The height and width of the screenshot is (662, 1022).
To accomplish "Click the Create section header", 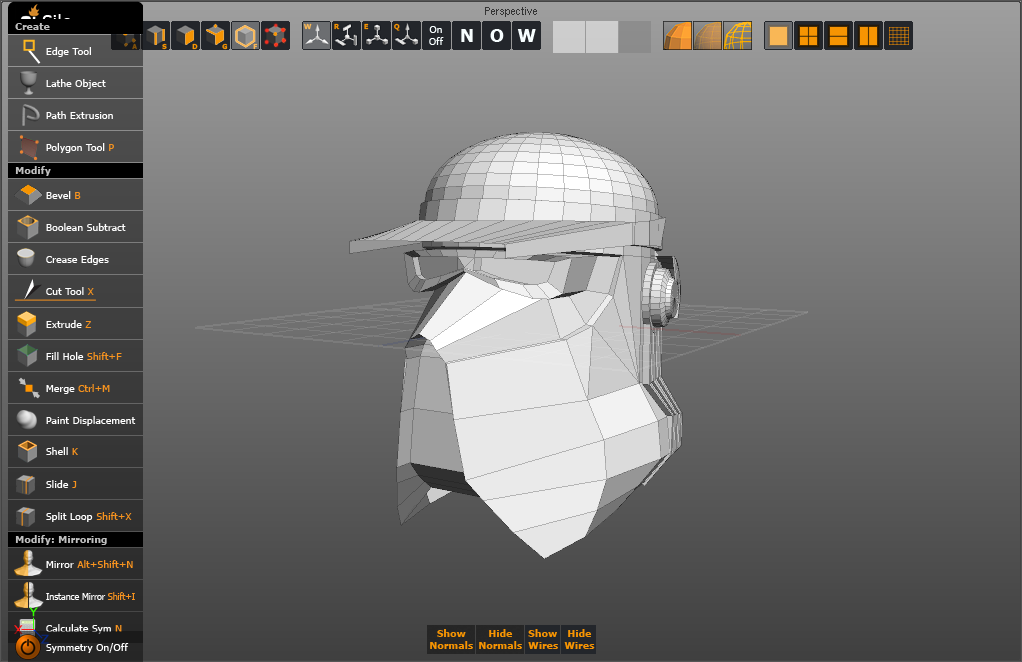I will (75, 27).
